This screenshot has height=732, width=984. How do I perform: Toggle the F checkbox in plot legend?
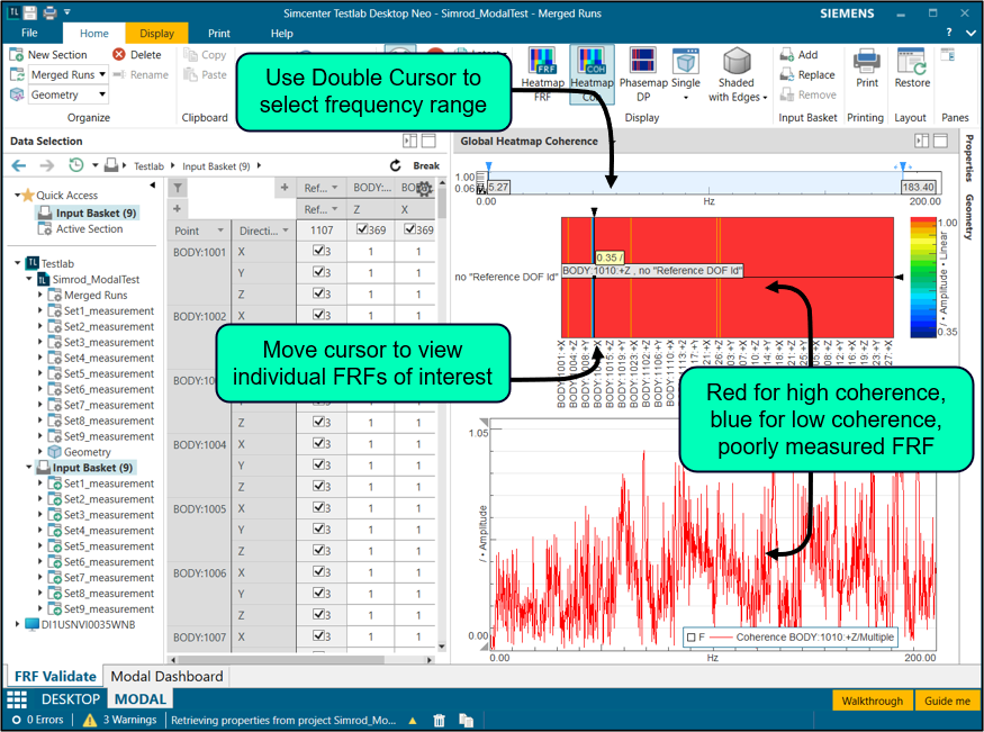(691, 636)
